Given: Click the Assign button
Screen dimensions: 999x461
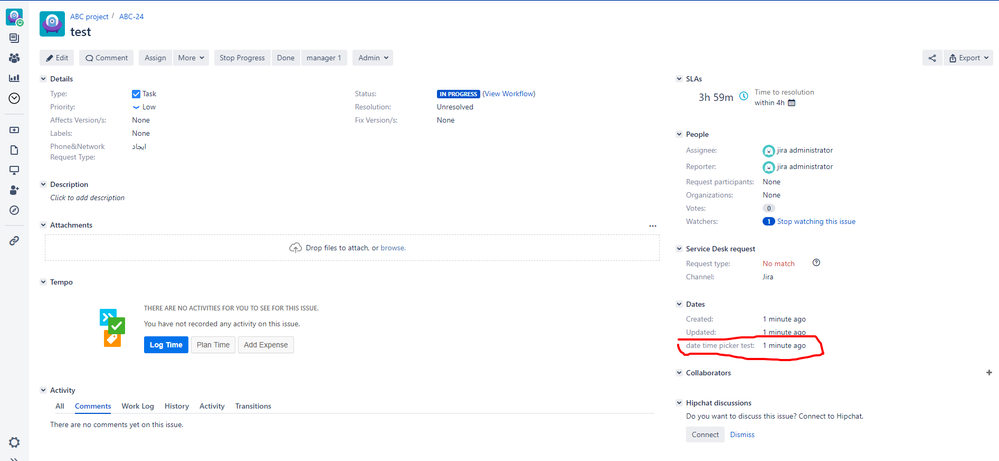Looking at the screenshot, I should coord(155,58).
